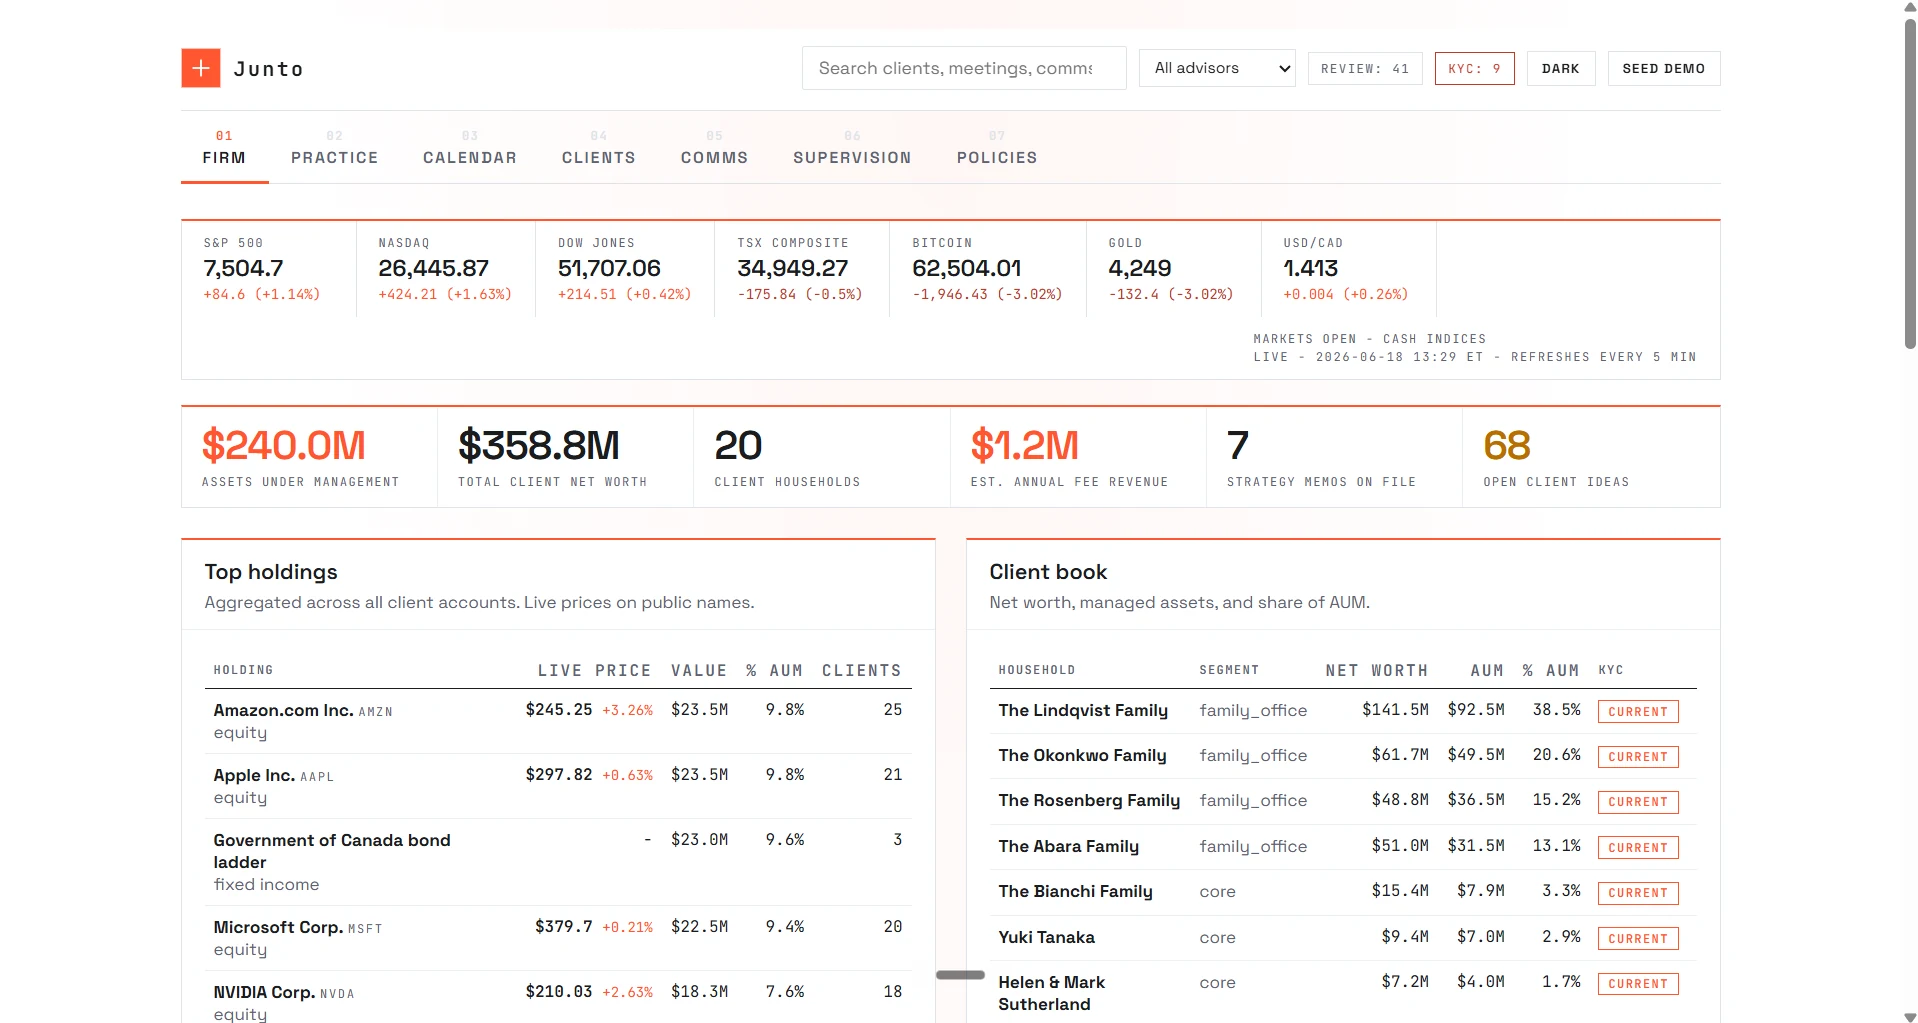Select the Amazon.com Inc. holding row

pos(558,721)
